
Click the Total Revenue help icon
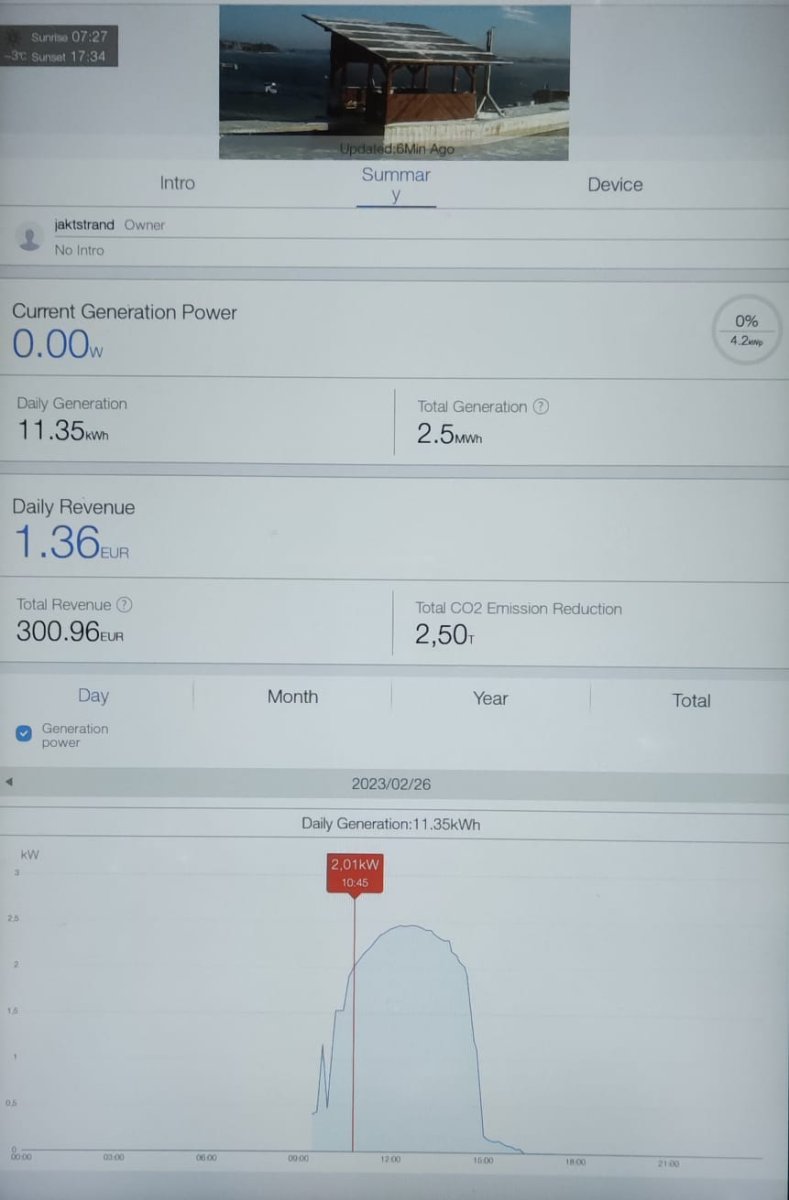(124, 604)
